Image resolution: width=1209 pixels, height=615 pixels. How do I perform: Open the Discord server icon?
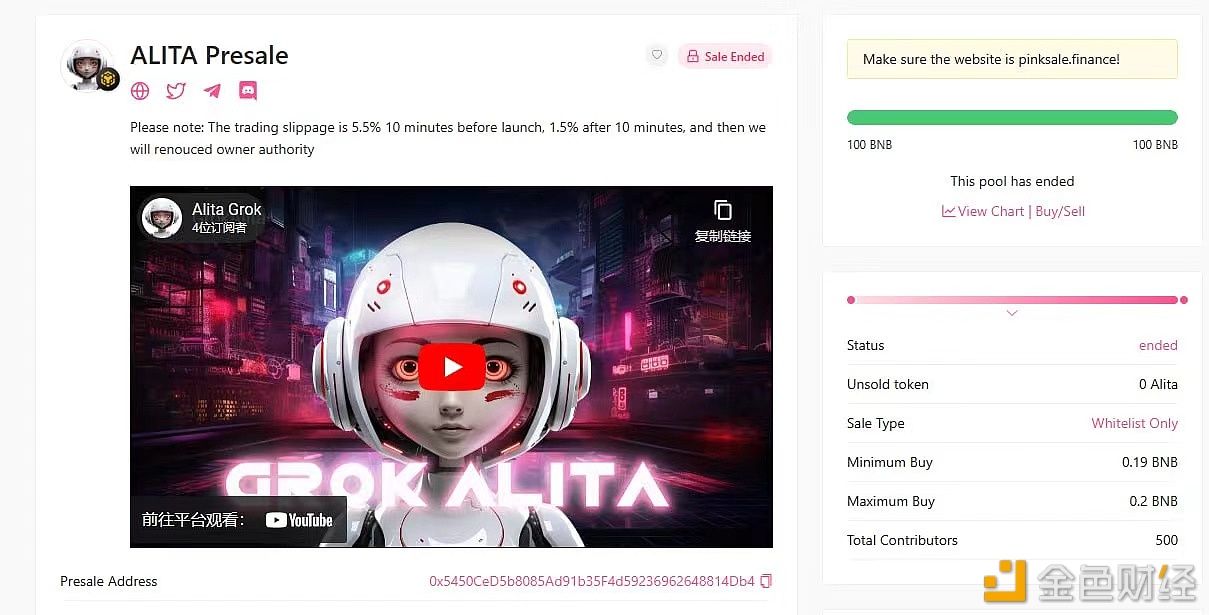click(x=248, y=91)
